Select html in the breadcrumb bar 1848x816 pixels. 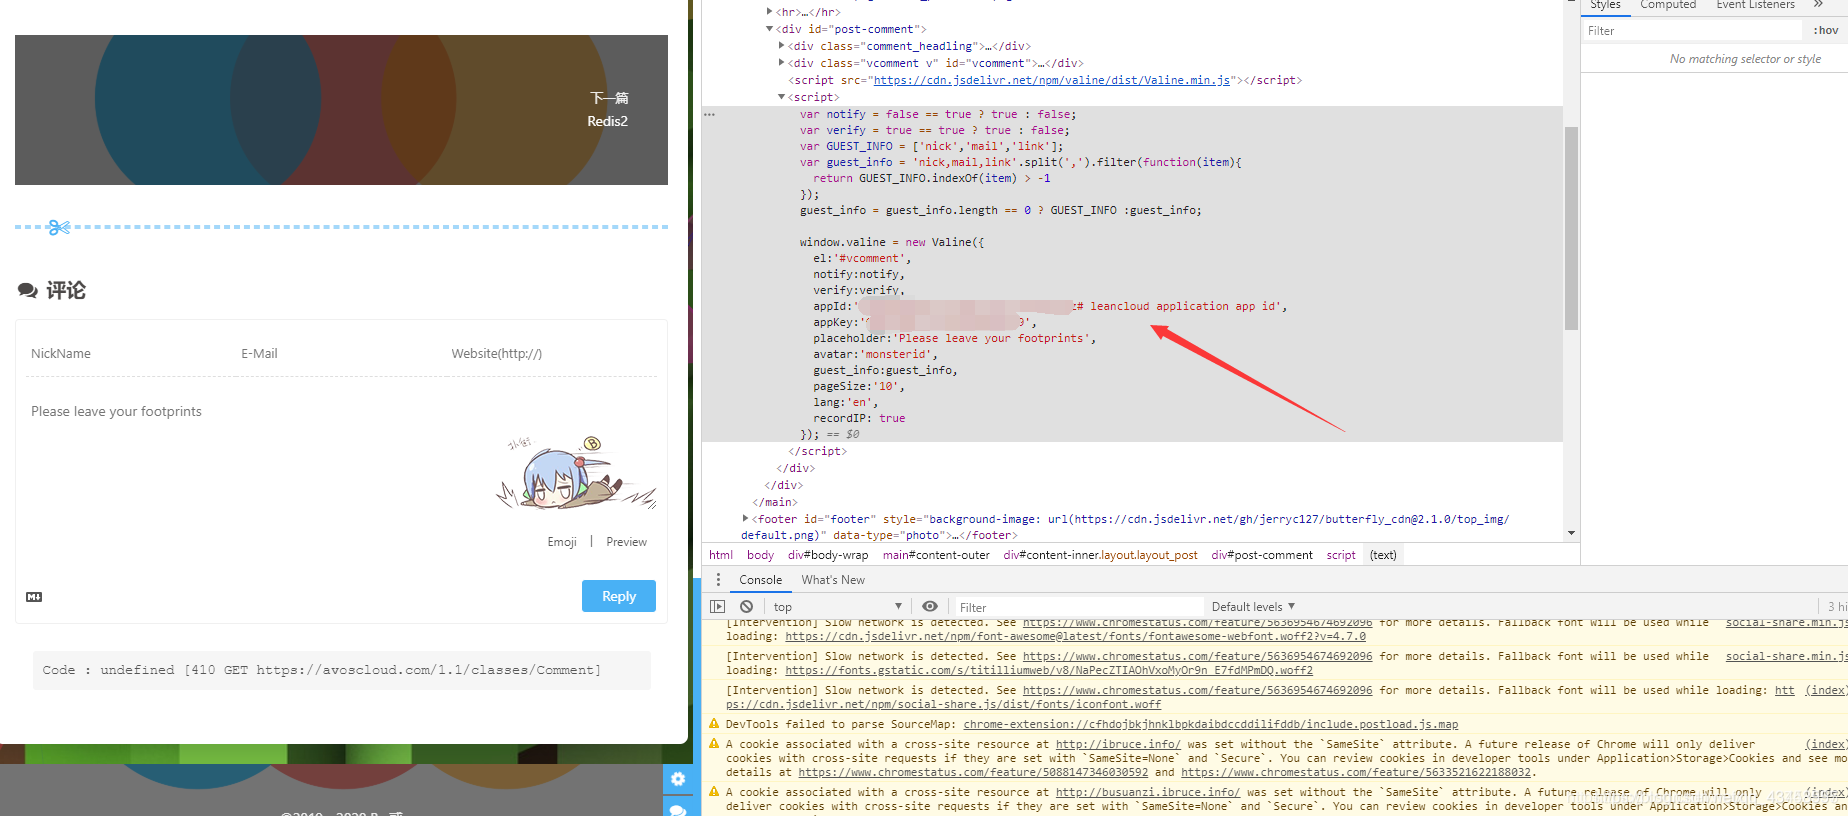coord(721,555)
